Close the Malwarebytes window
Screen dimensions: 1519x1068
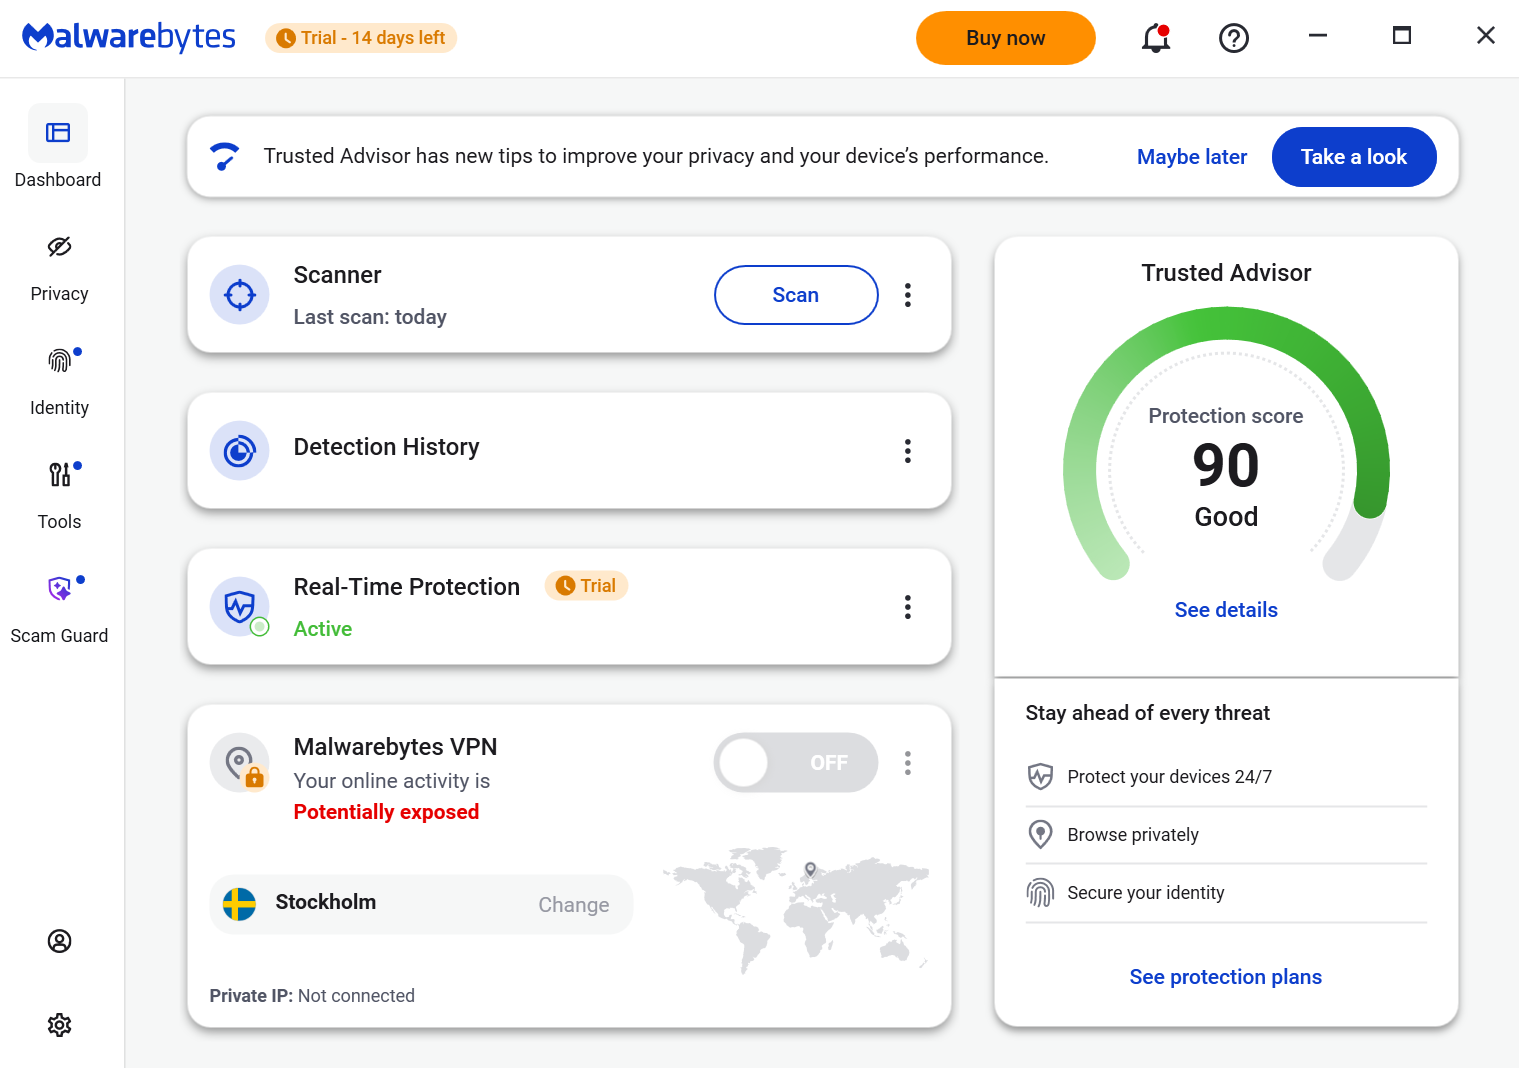click(x=1486, y=36)
